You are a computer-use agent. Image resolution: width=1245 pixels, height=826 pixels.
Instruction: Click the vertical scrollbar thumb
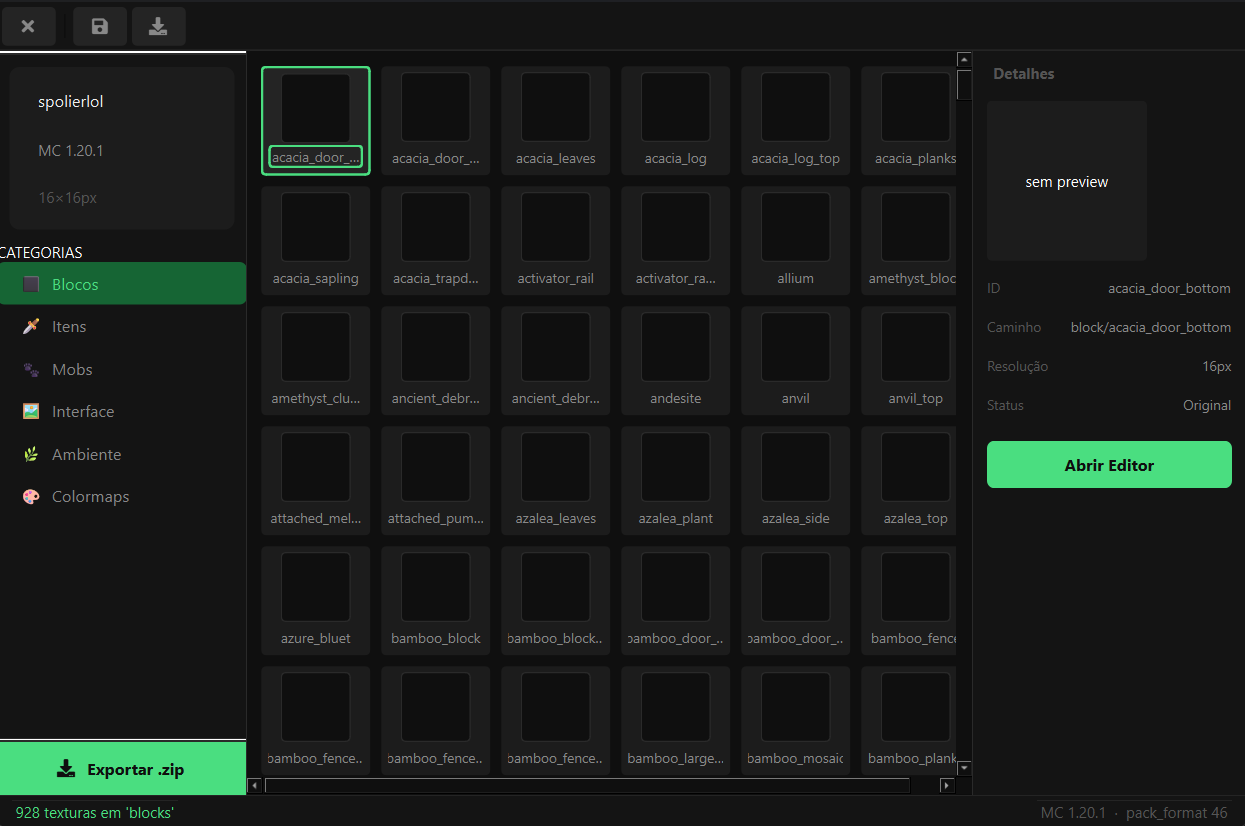tap(964, 85)
